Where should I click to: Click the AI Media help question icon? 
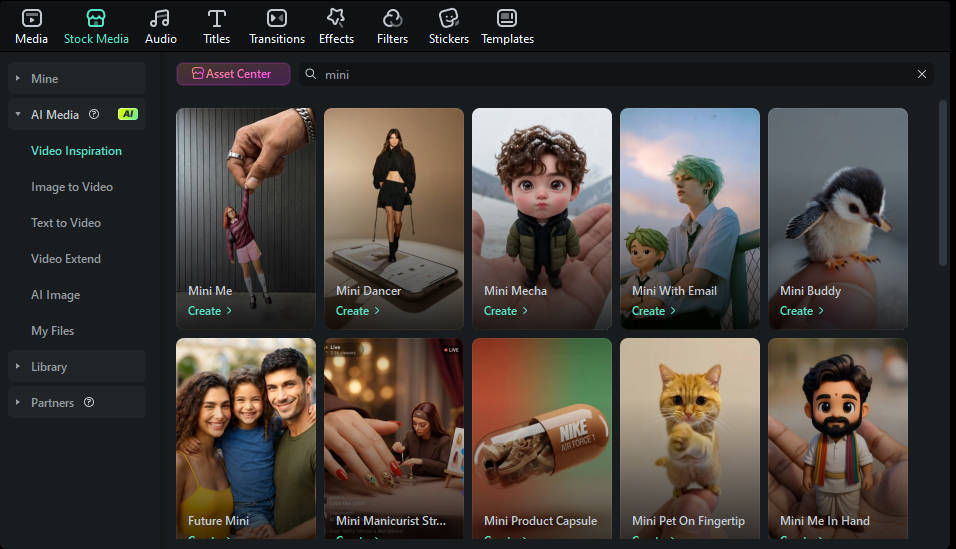point(94,114)
